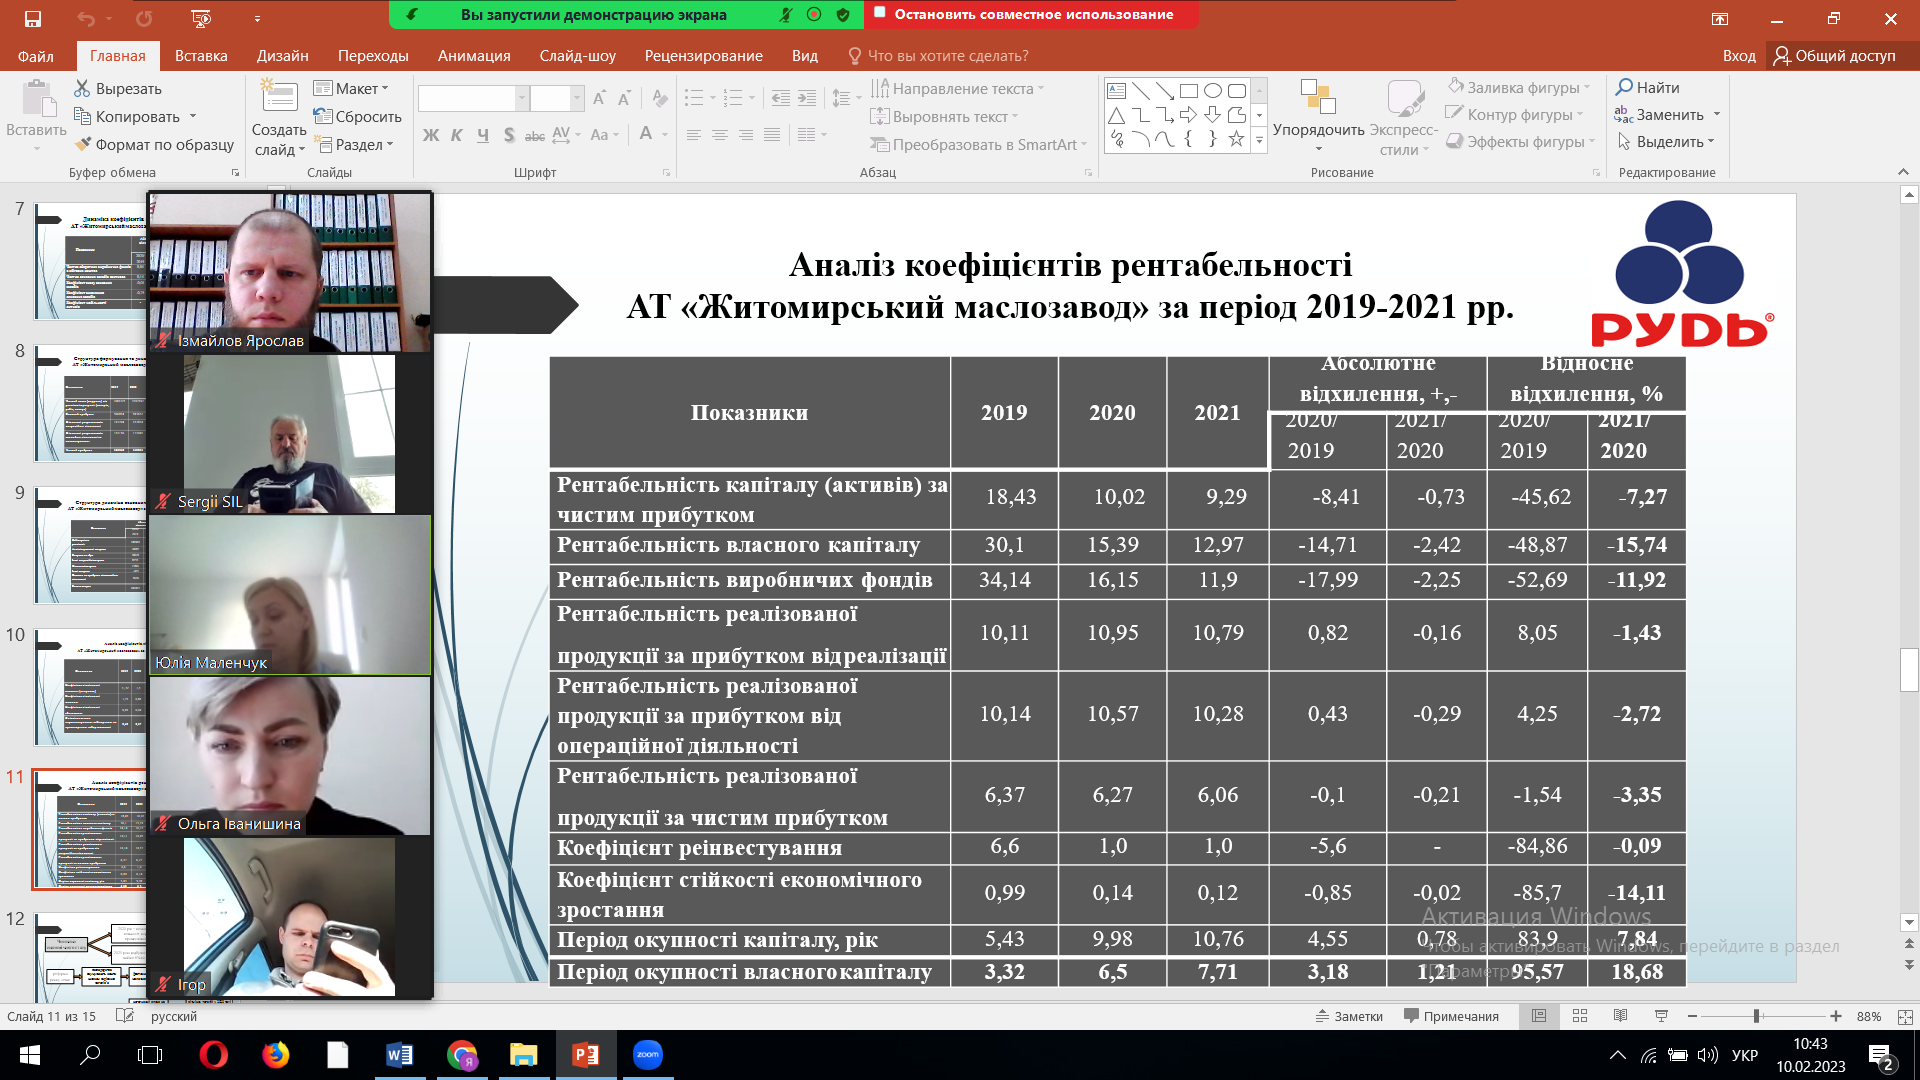This screenshot has height=1080, width=1920.
Task: Start slideshow from beginning icon in title bar
Action: 201,18
